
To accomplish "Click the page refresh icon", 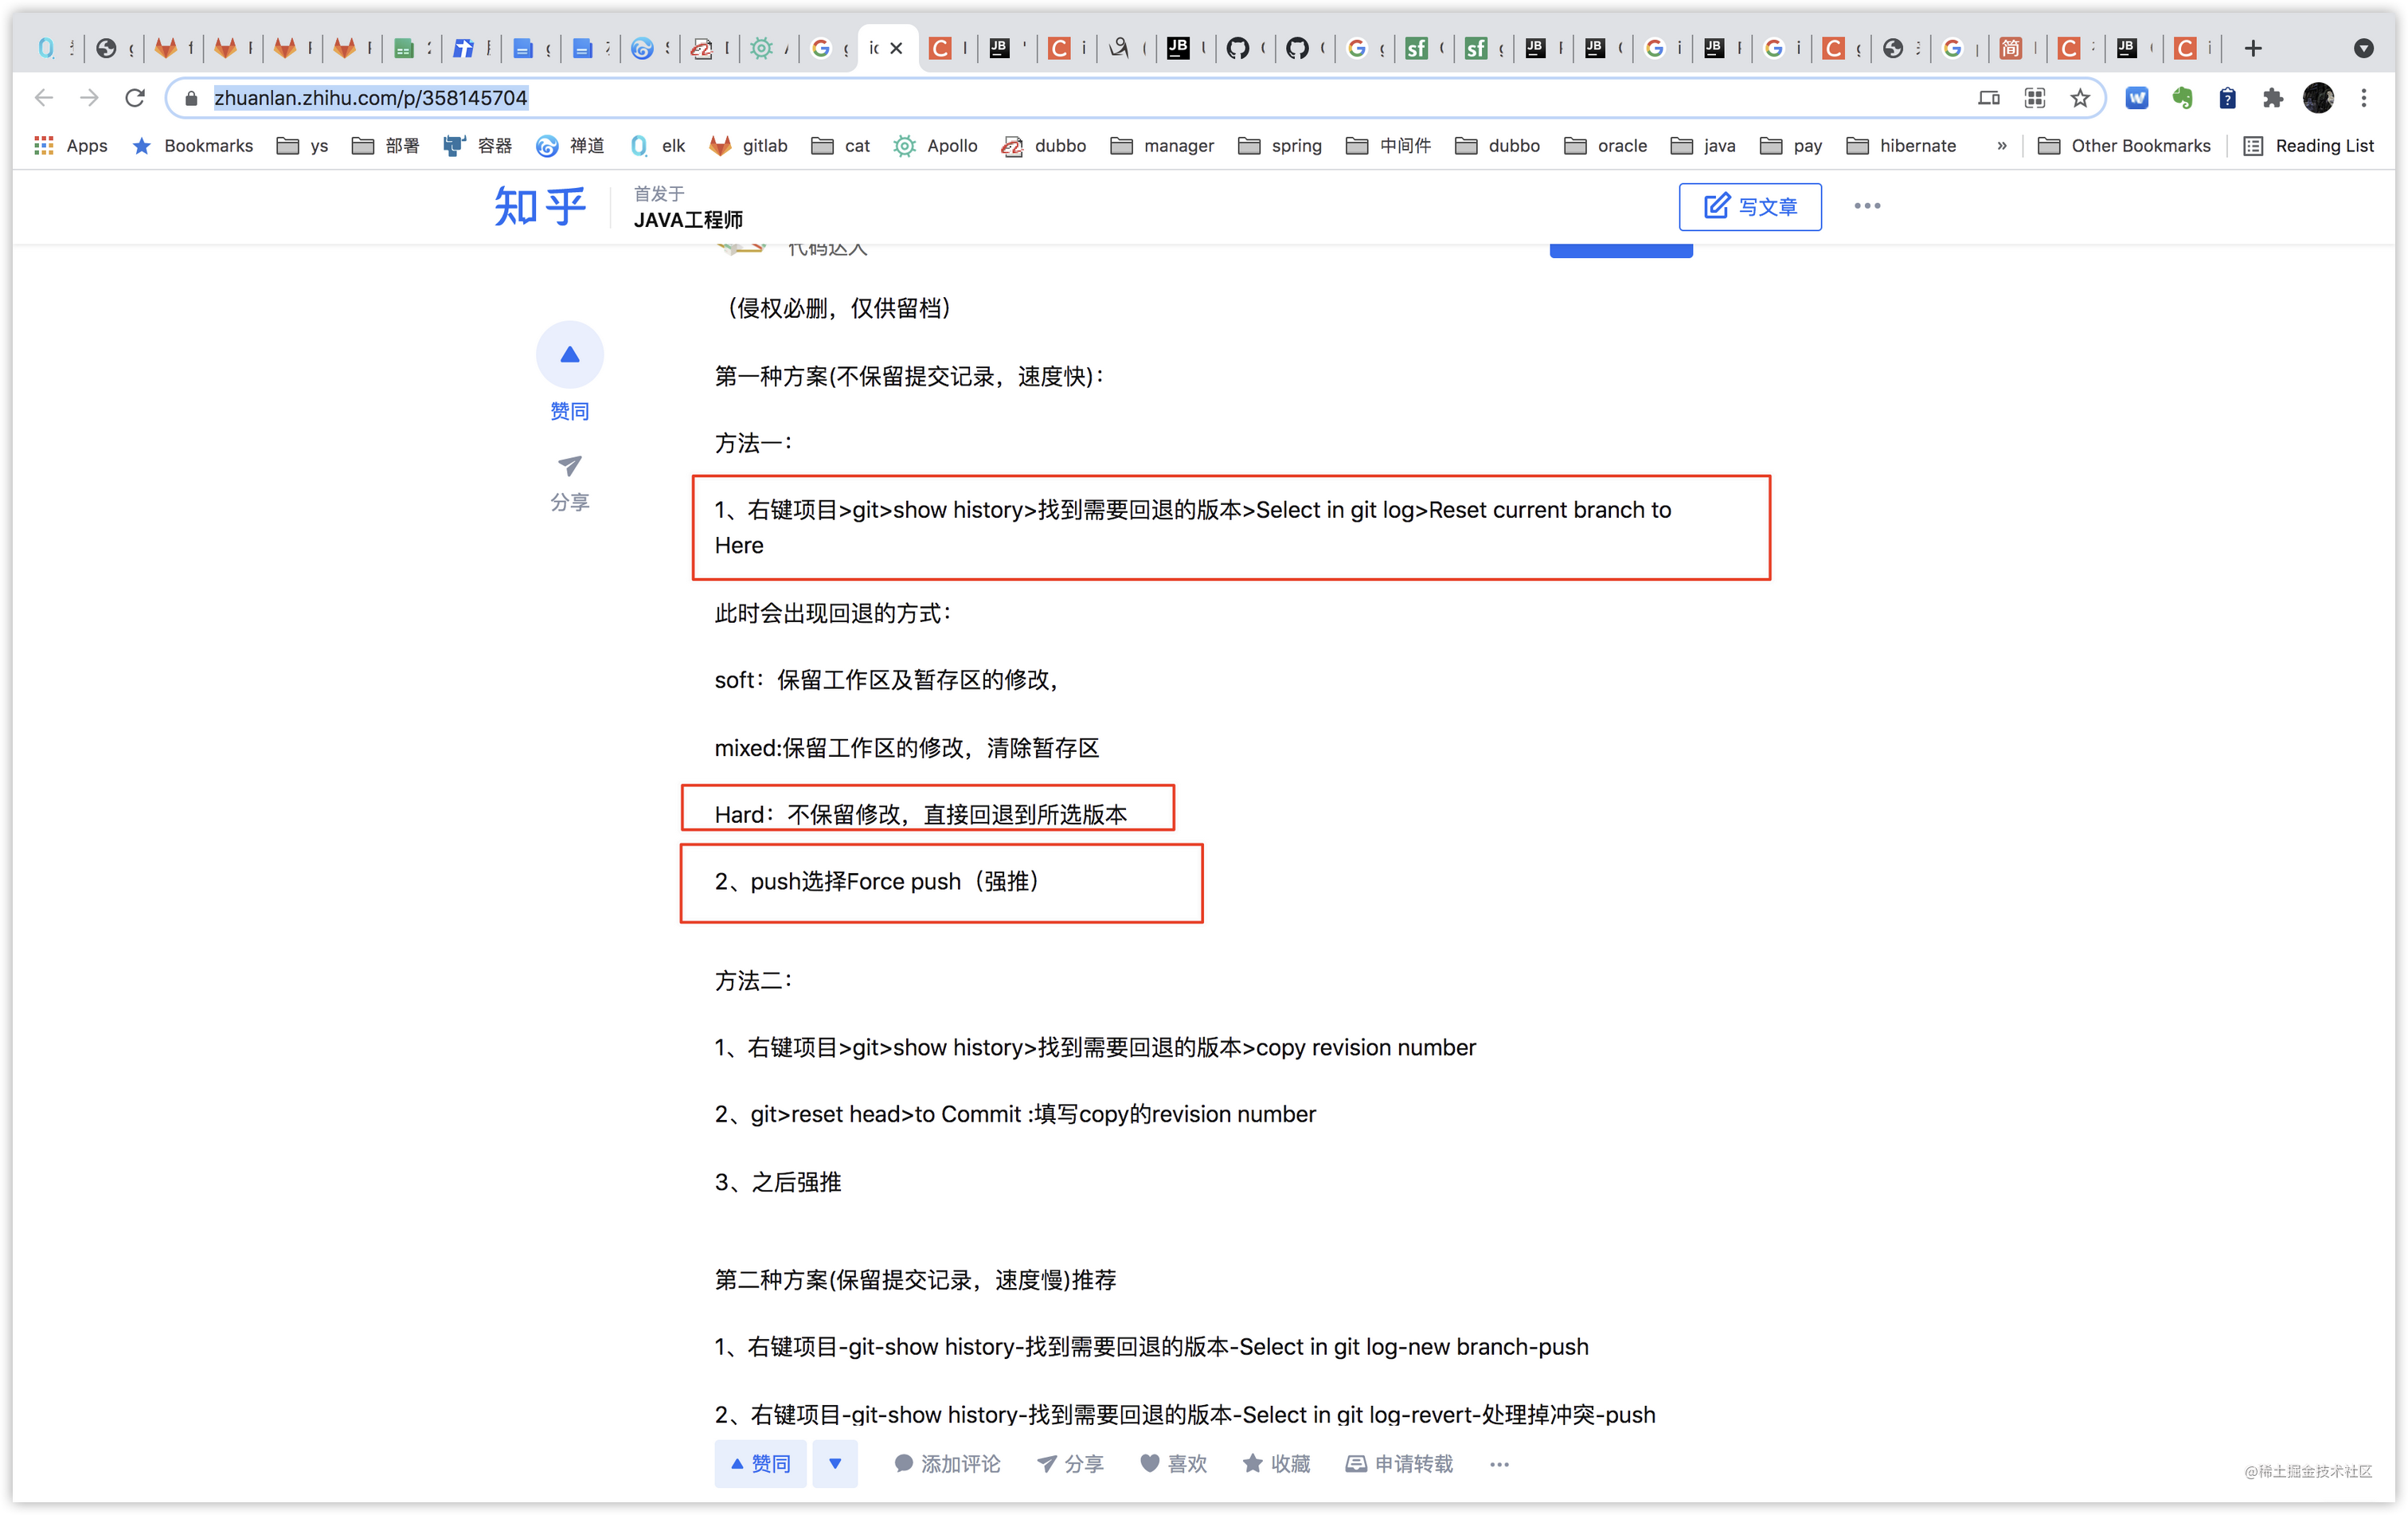I will [136, 97].
